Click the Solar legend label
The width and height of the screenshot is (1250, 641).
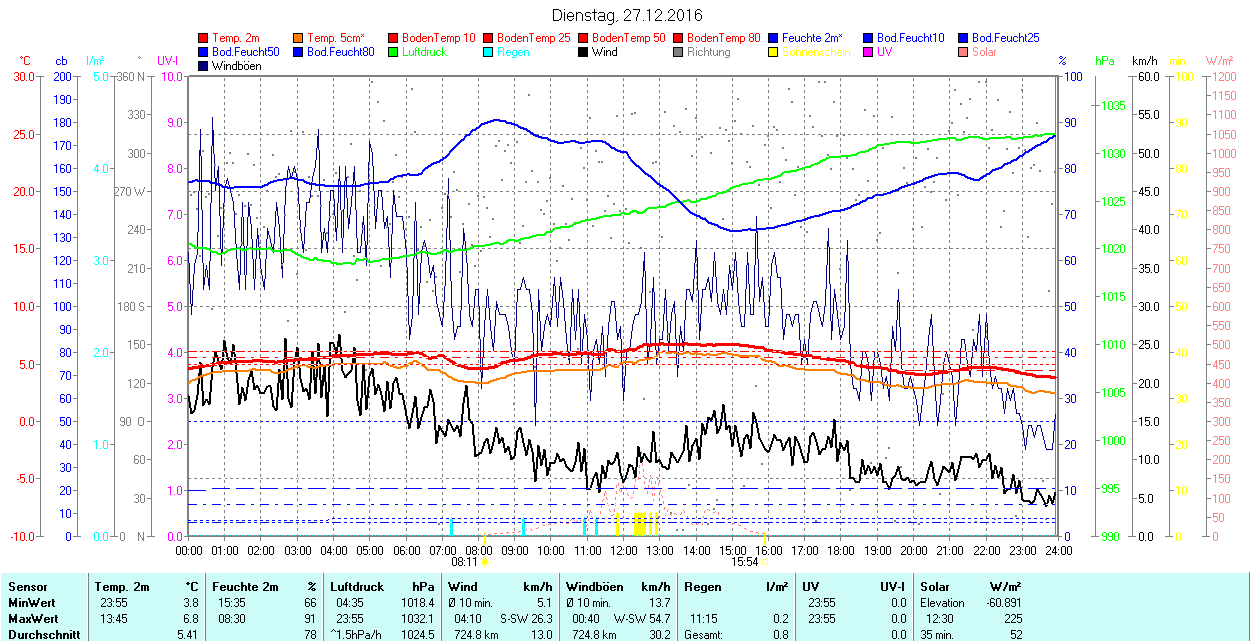pos(984,52)
